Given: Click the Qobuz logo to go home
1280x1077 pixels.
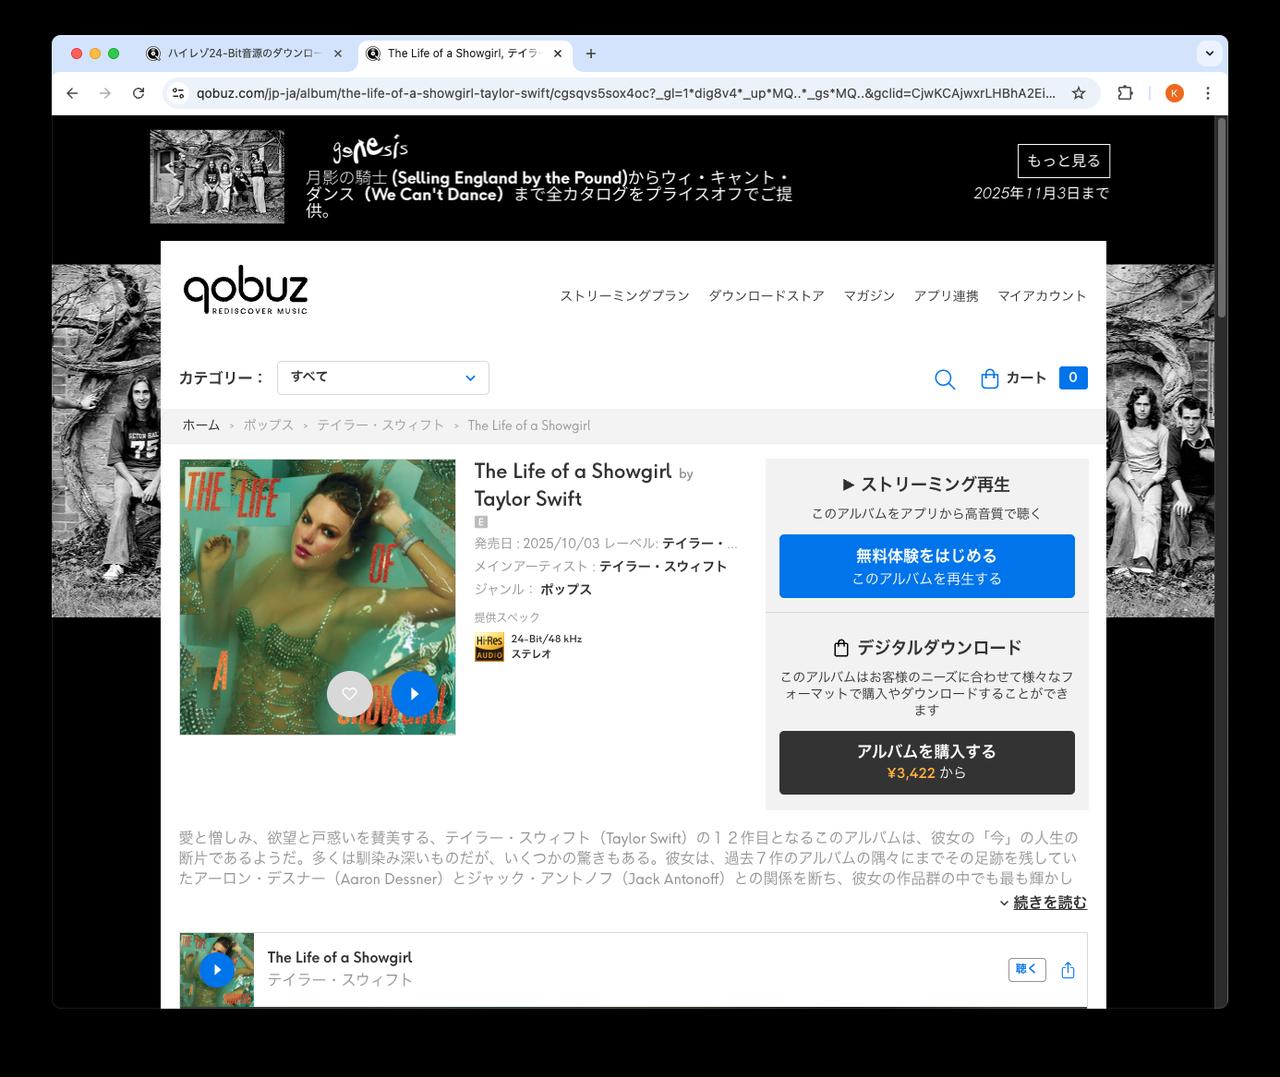Looking at the screenshot, I should tap(244, 290).
